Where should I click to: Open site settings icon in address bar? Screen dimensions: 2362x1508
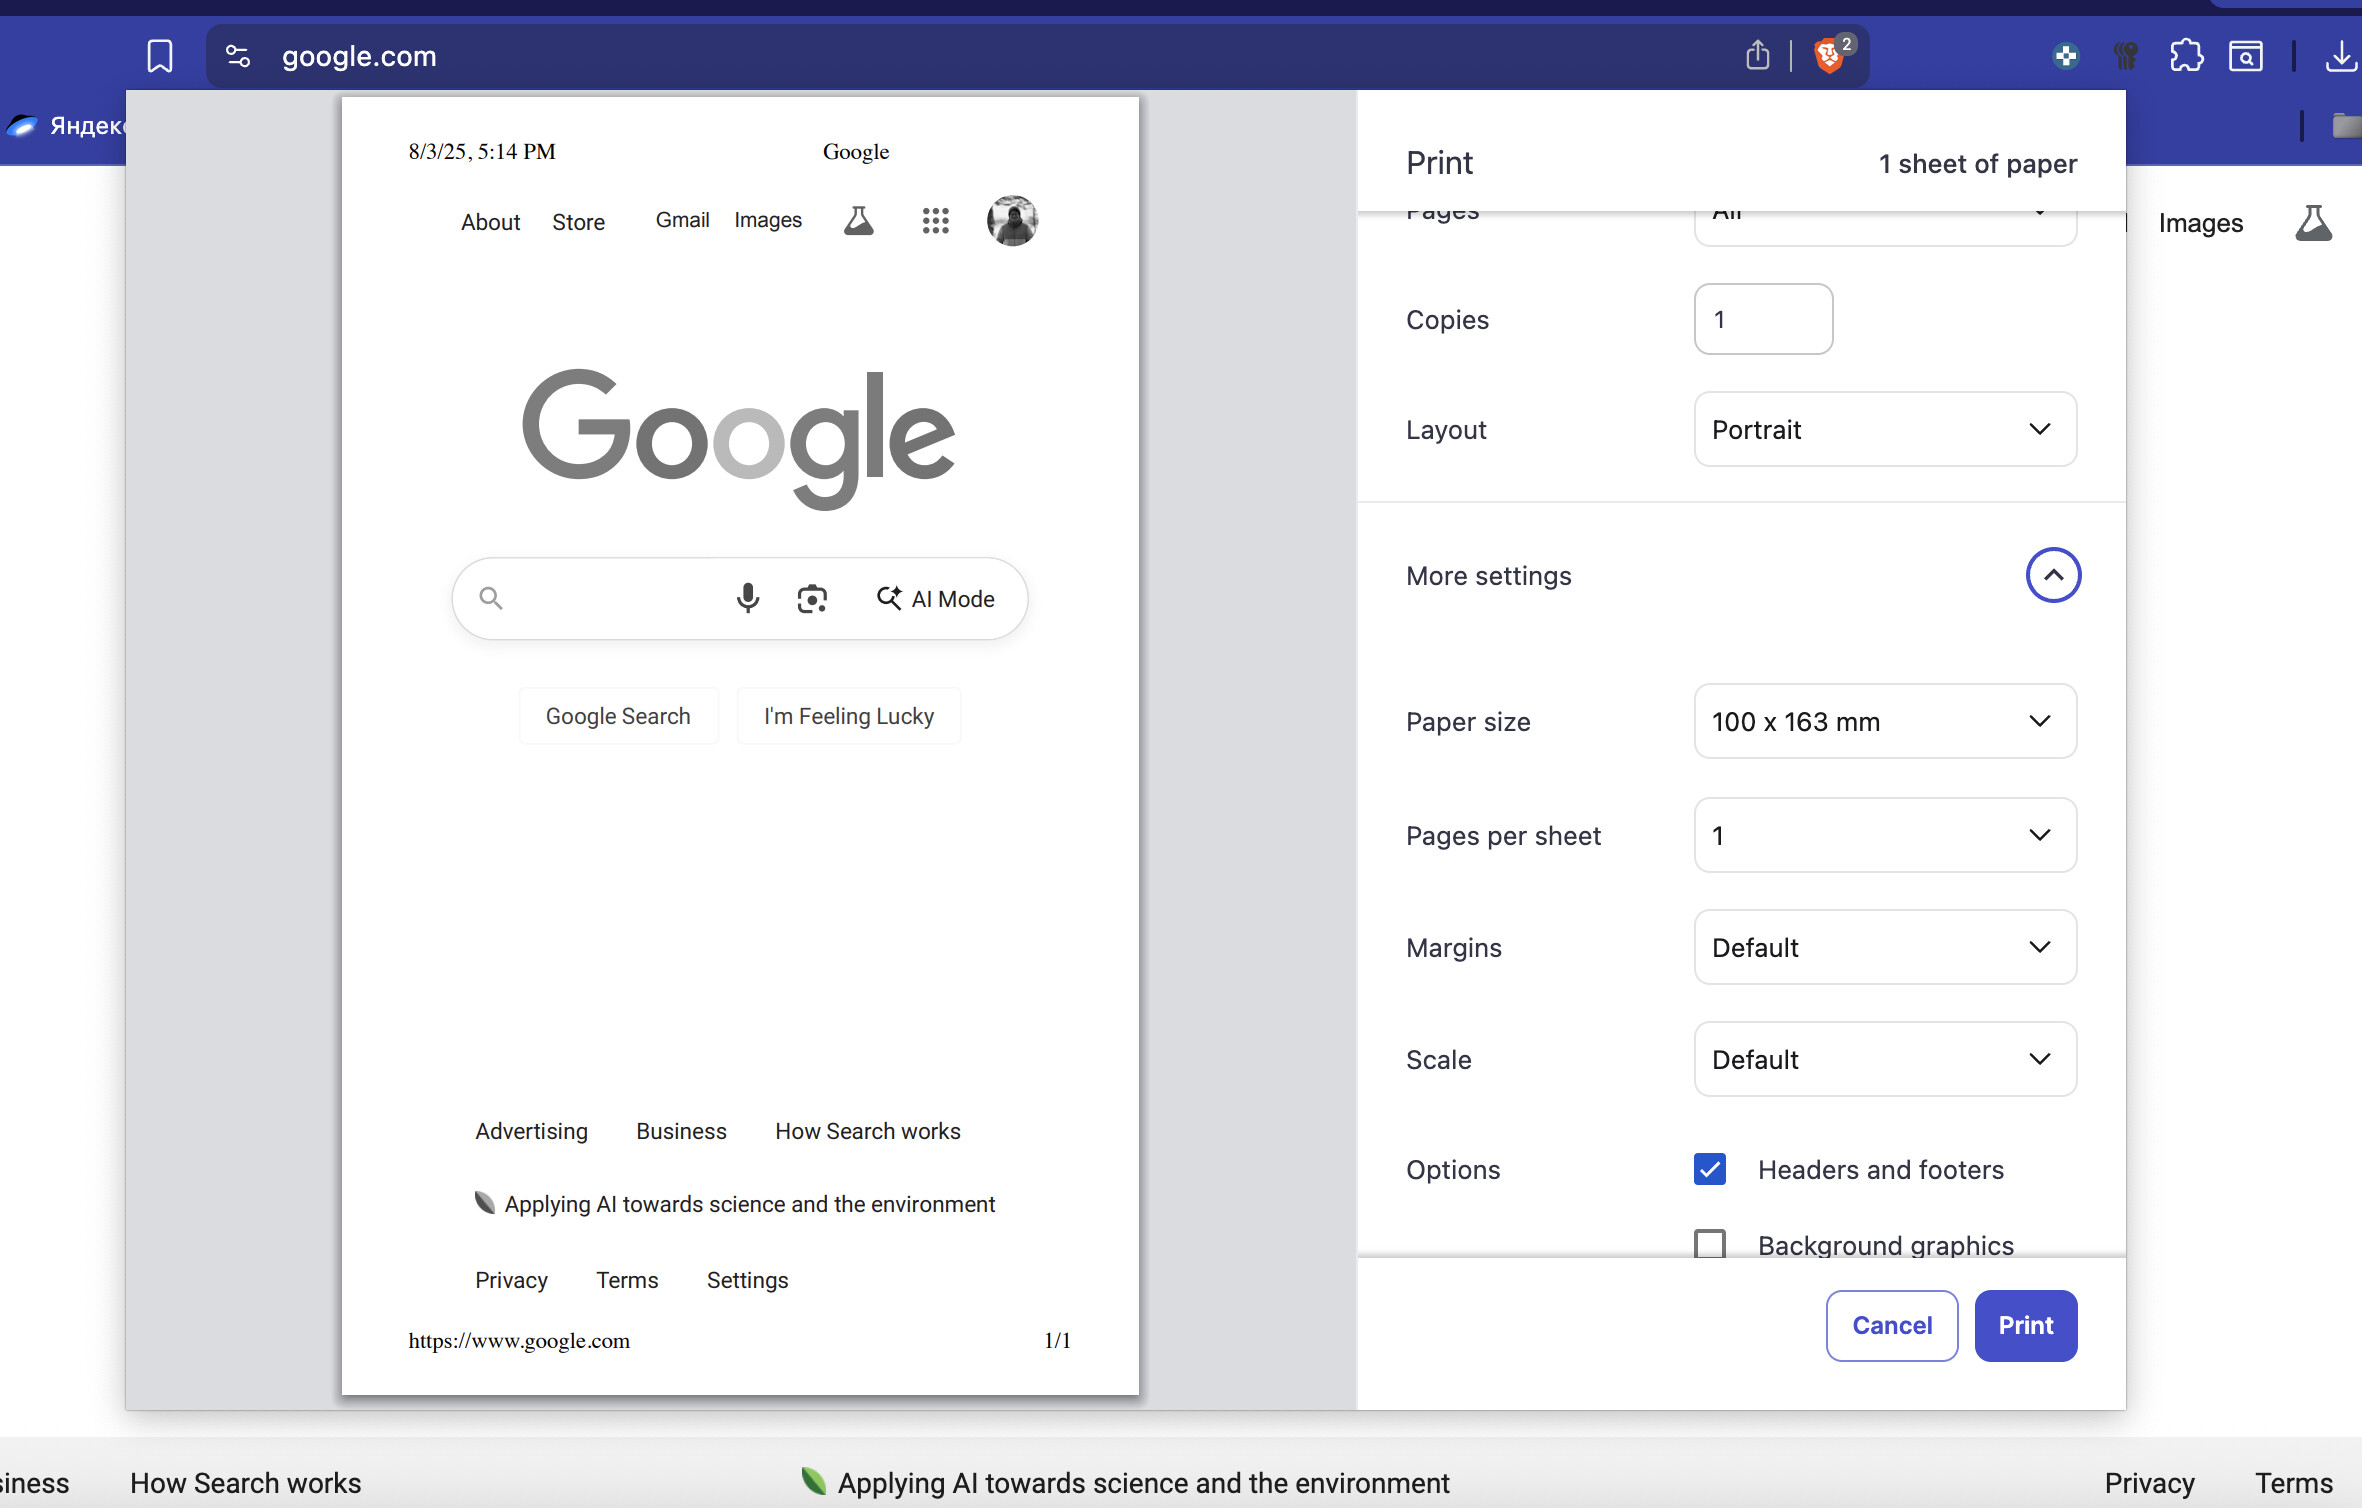coord(238,56)
